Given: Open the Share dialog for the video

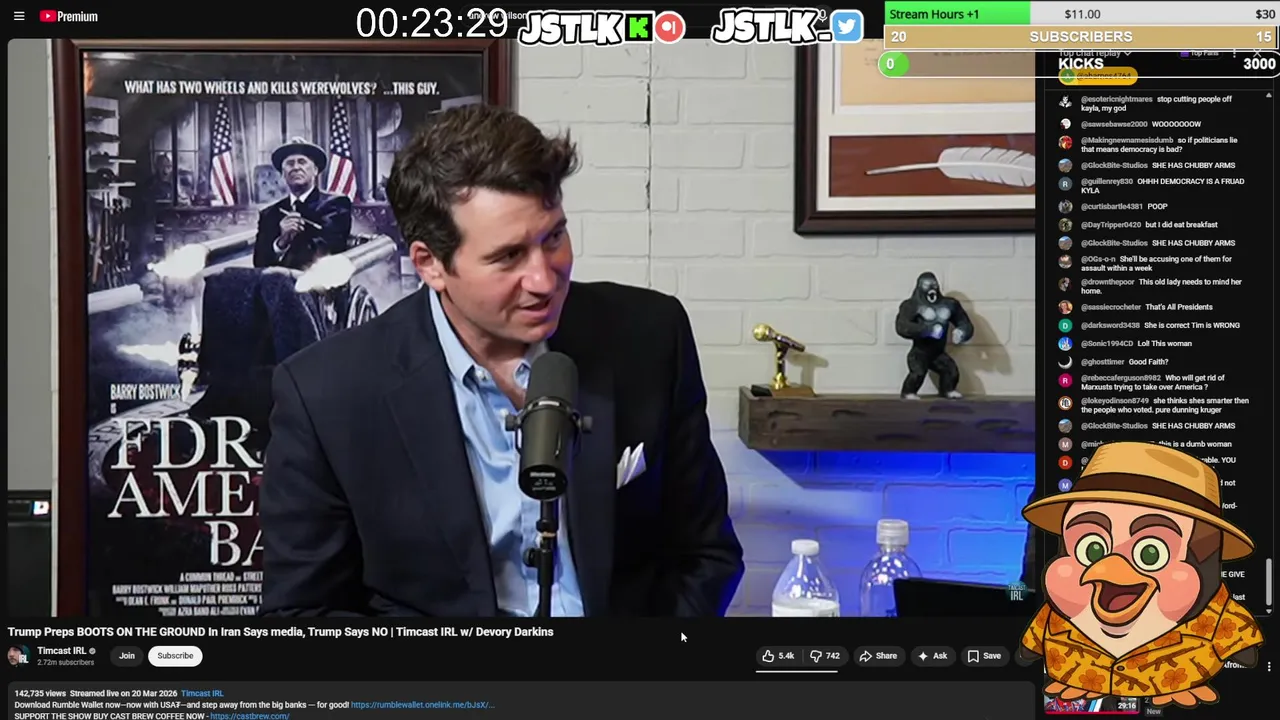Looking at the screenshot, I should (x=878, y=656).
